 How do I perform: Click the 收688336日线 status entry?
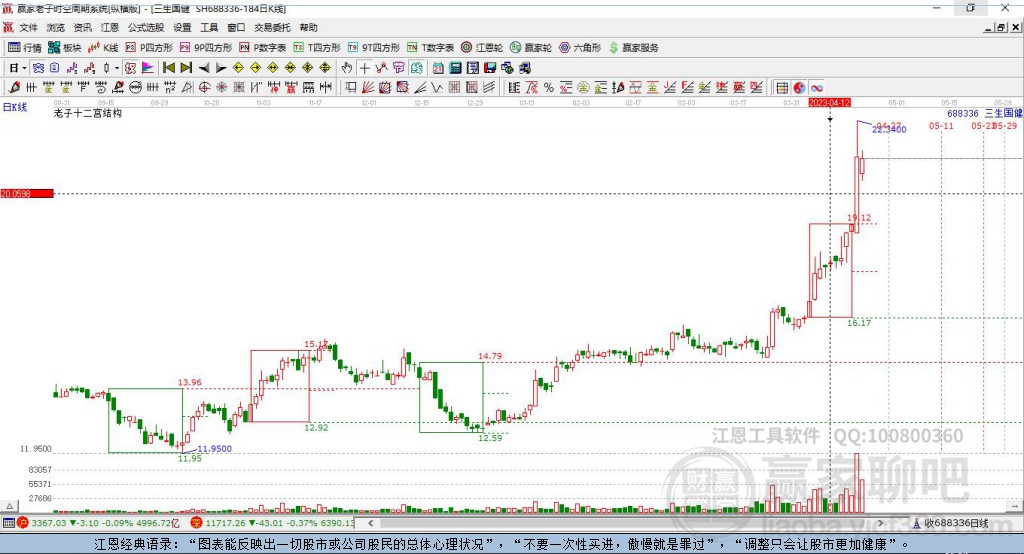(950, 523)
